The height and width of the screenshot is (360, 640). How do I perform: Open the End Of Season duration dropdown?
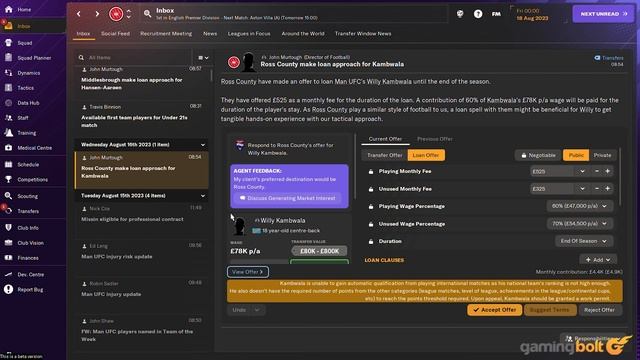click(584, 241)
